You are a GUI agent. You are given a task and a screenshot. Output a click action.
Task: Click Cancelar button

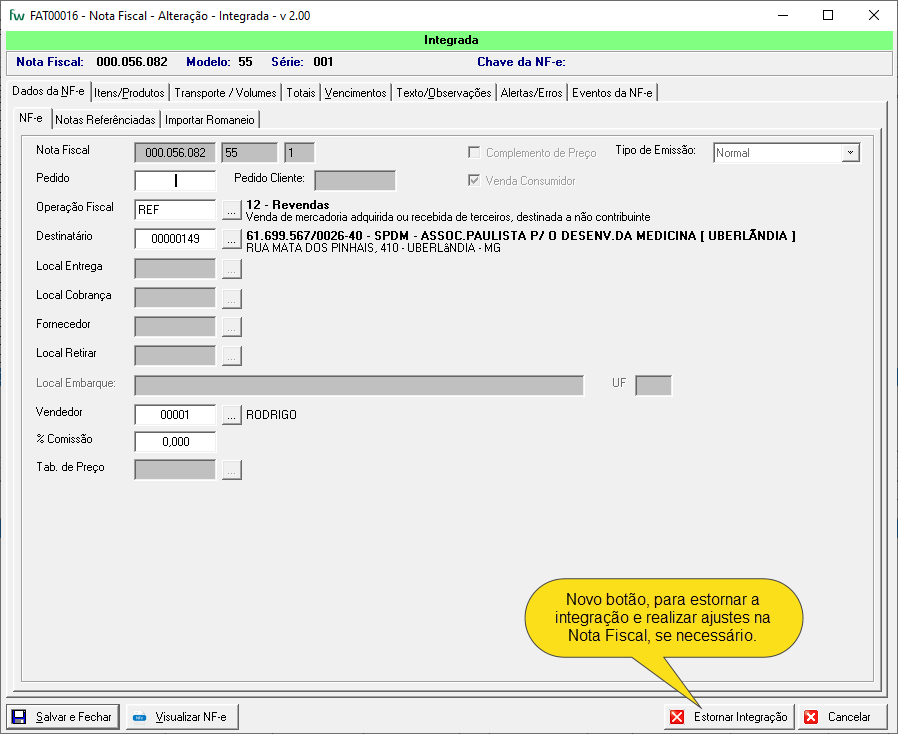pos(842,717)
